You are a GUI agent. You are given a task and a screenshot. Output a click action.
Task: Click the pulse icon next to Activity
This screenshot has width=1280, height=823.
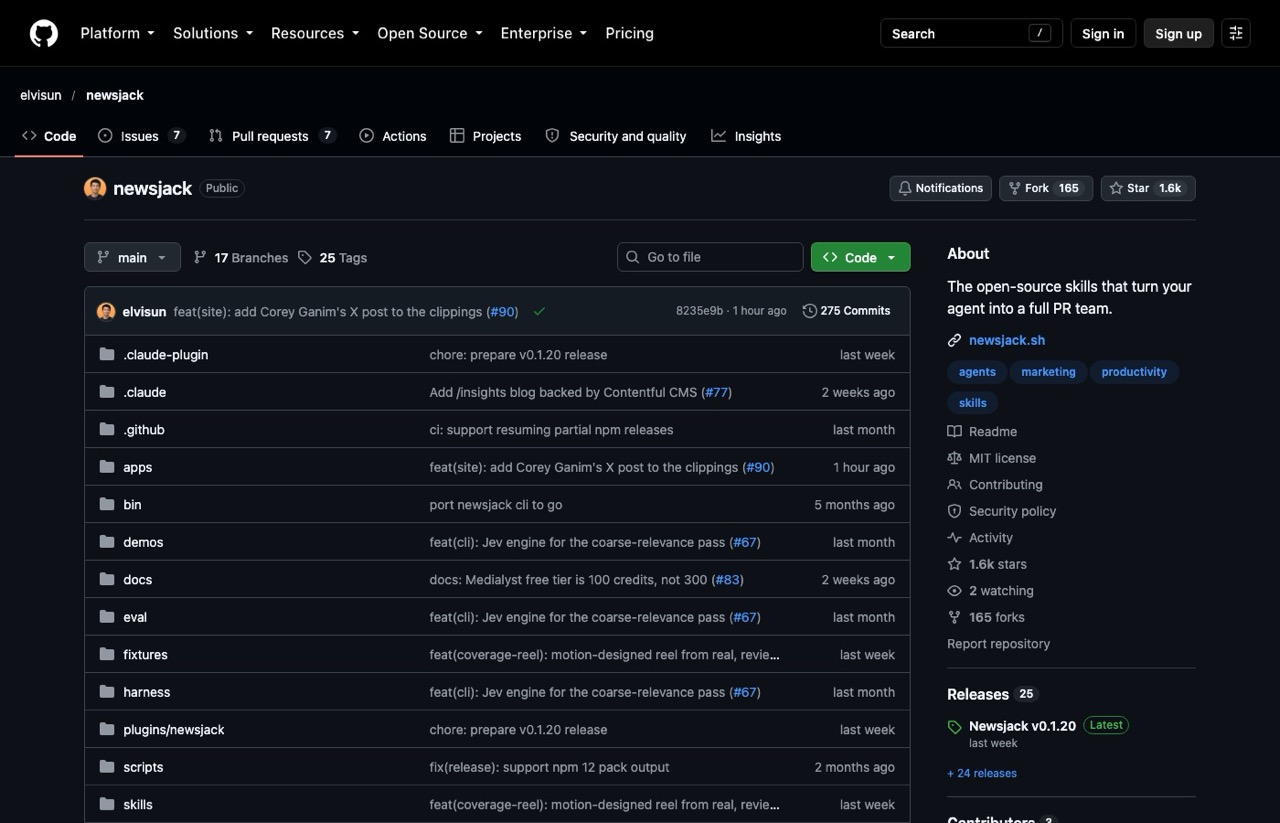tap(954, 538)
